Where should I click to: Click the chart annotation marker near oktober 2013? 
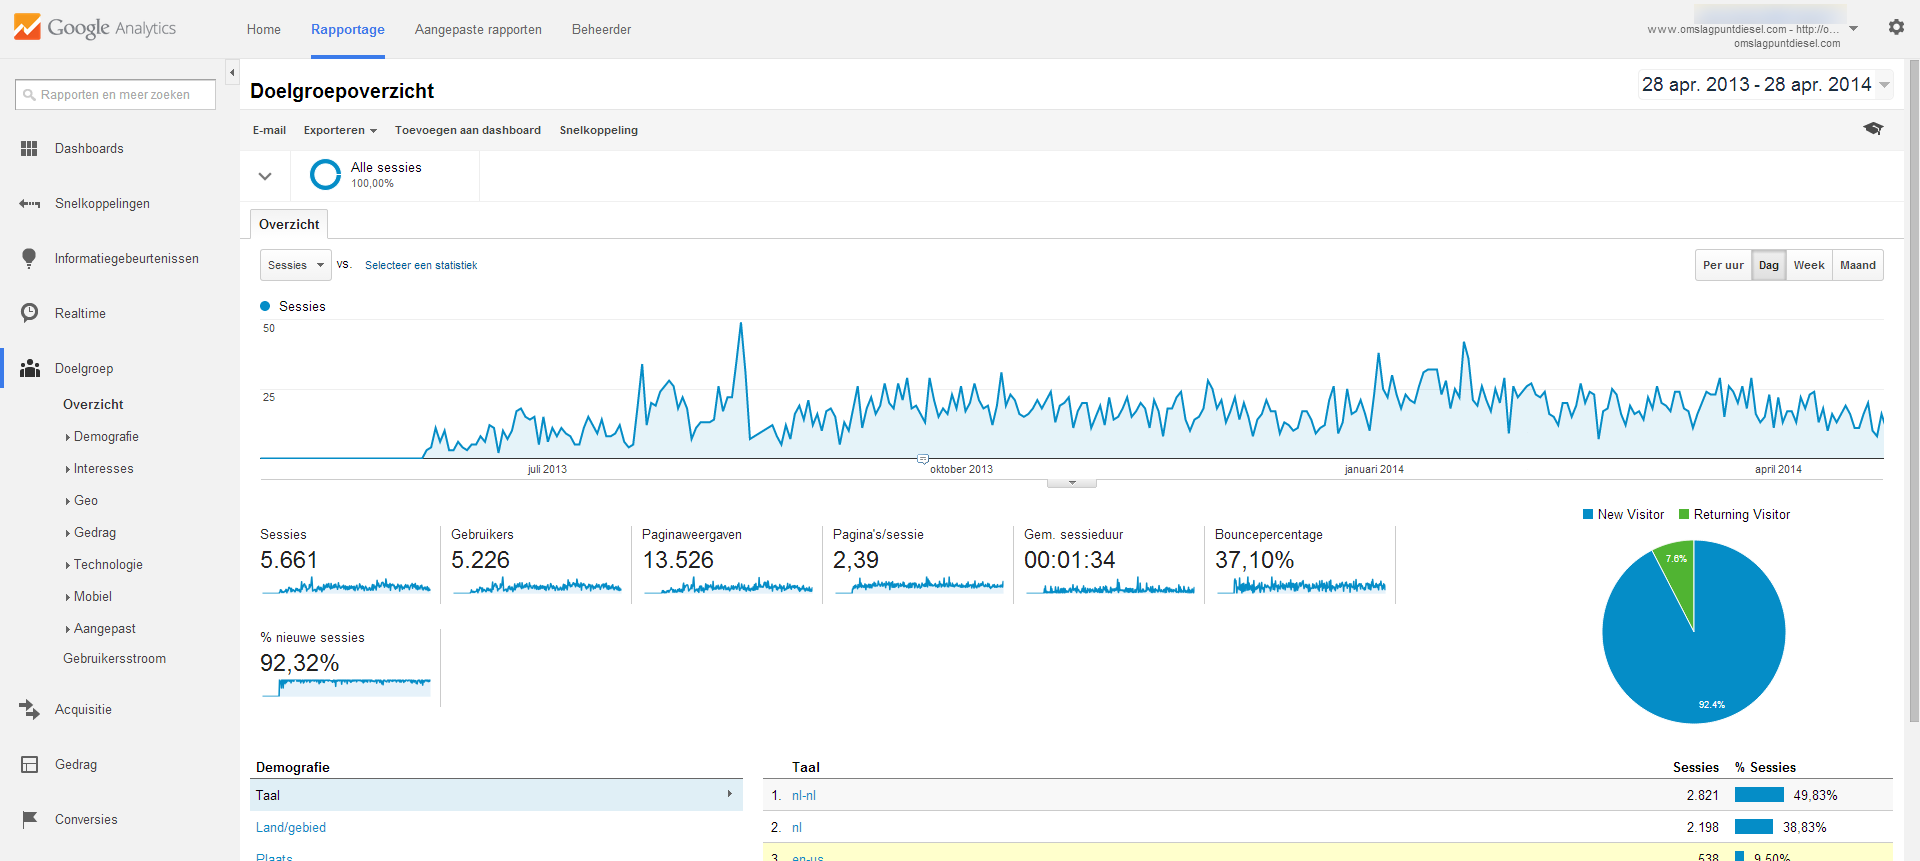click(922, 459)
